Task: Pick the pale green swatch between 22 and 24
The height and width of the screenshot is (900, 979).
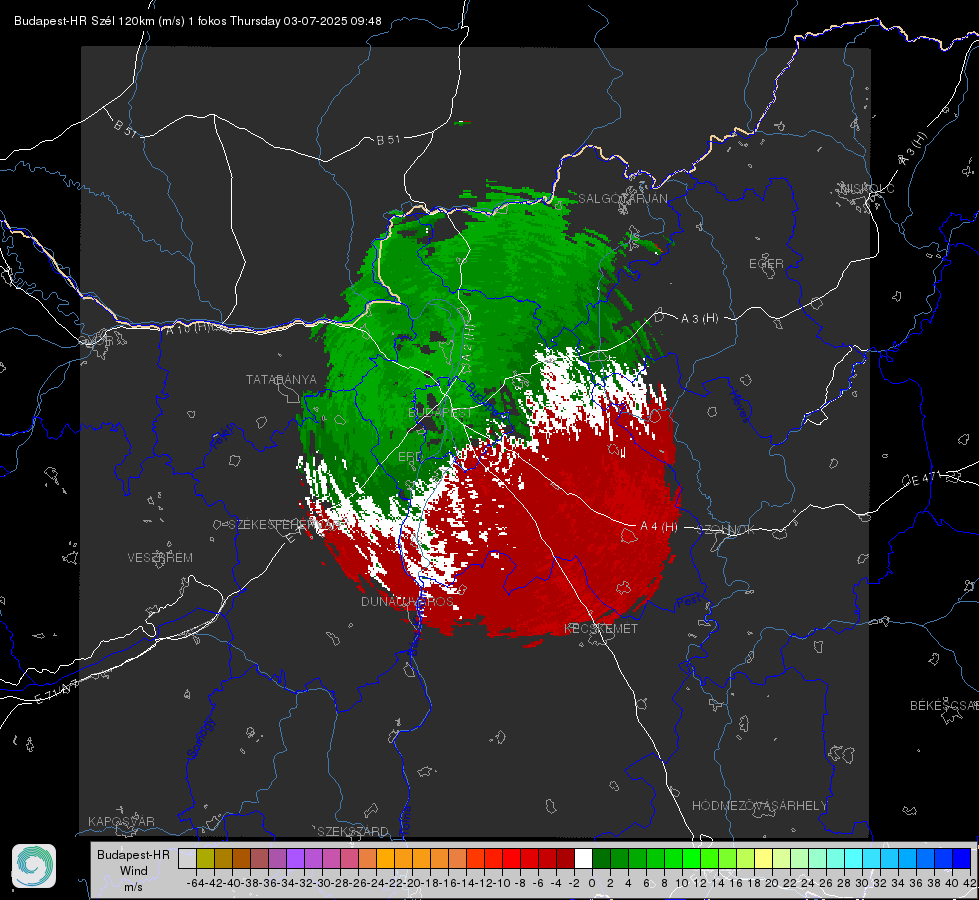Action: pyautogui.click(x=799, y=858)
